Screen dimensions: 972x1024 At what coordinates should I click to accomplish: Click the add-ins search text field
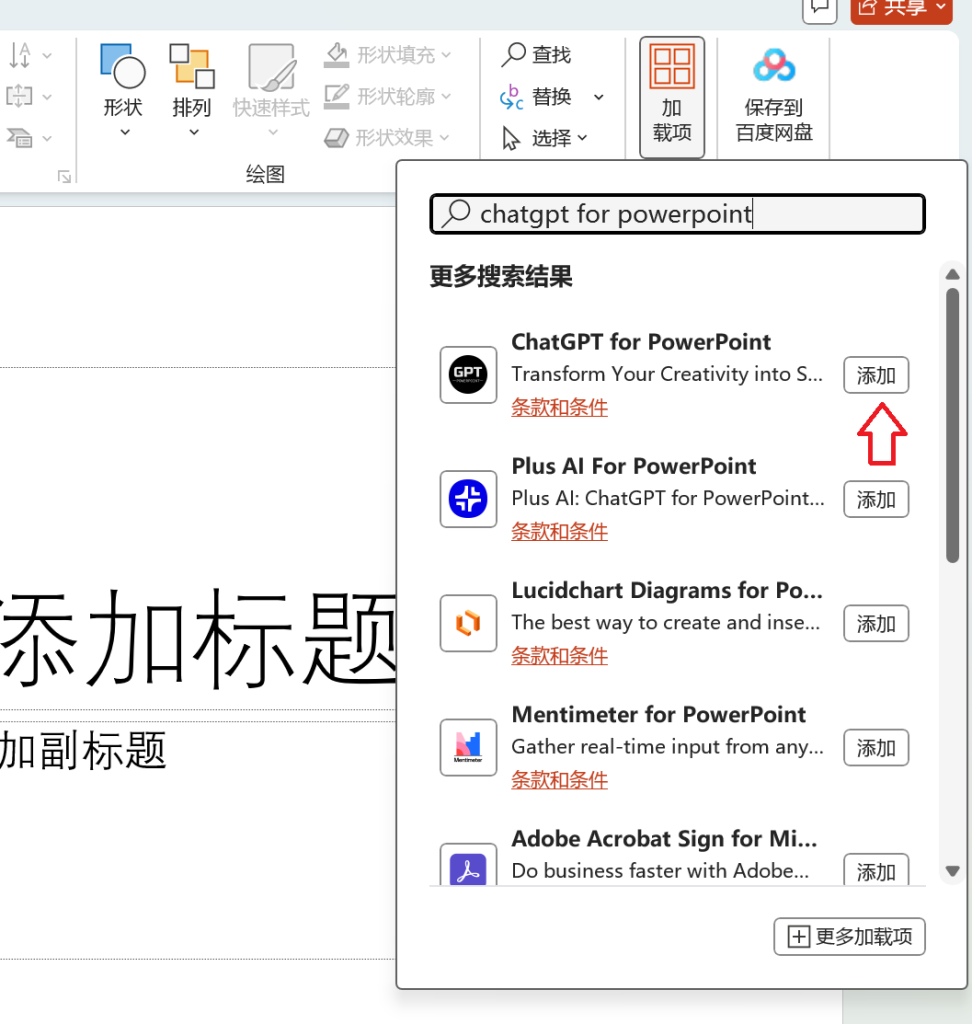[677, 214]
